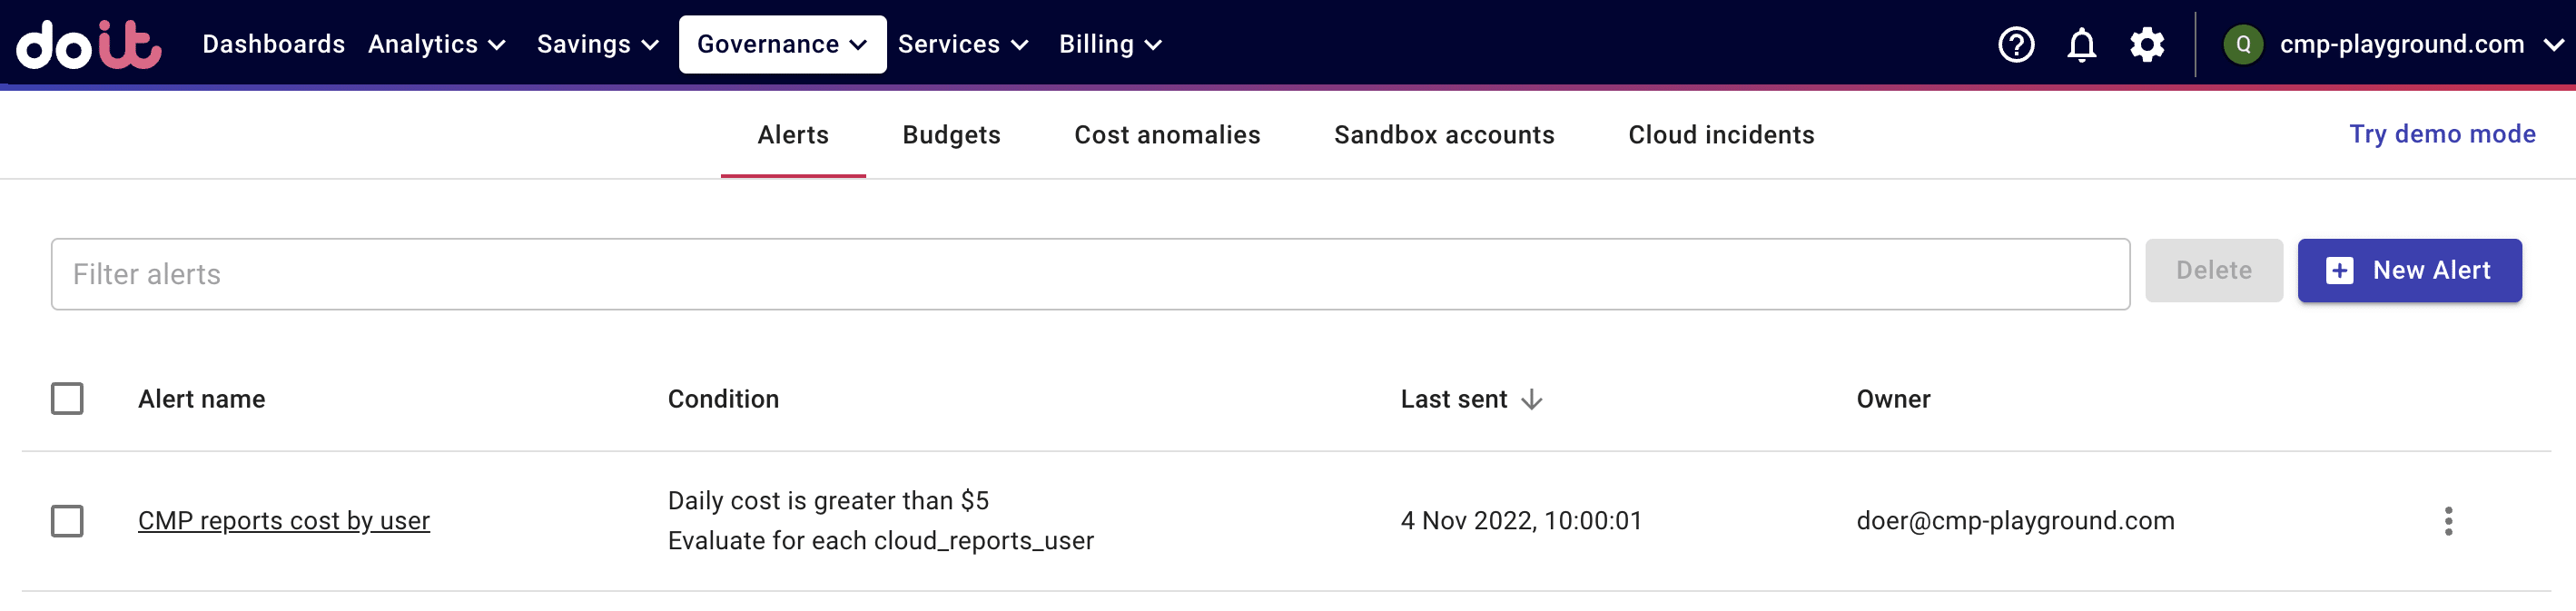Open the notifications bell icon
Screen dimensions: 2576x611
(2081, 45)
